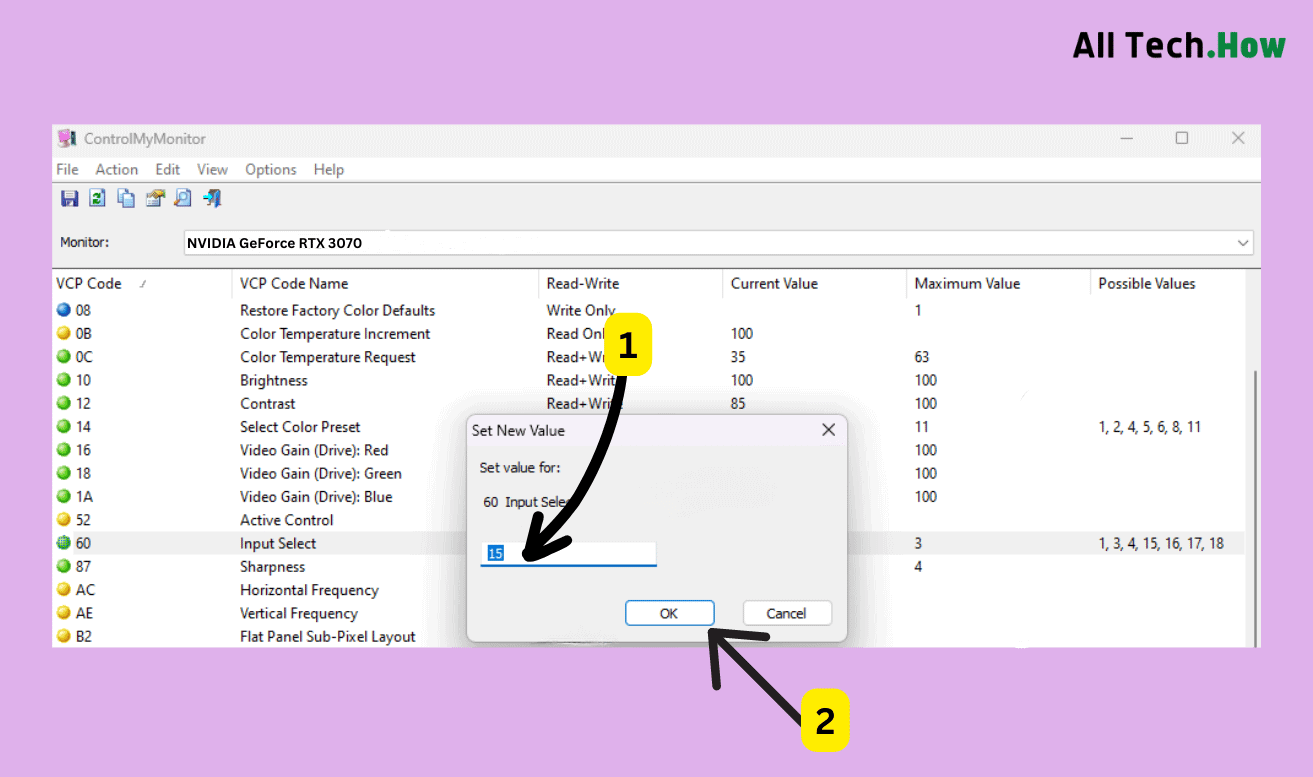
Task: Sort the list by the VCP Code column
Action: [88, 283]
